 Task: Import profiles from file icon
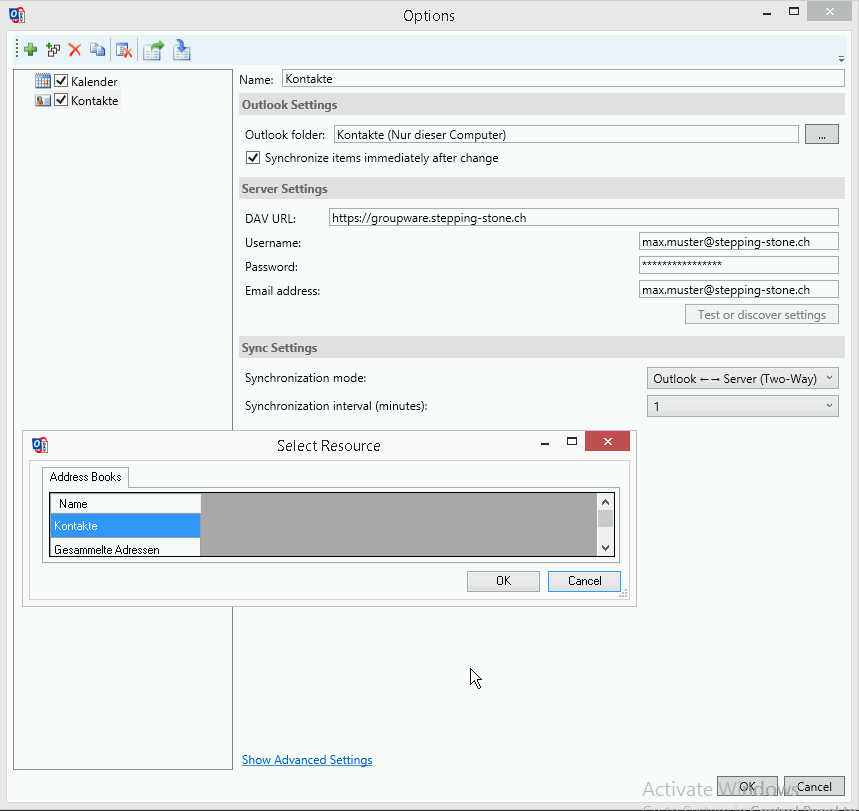coord(181,49)
